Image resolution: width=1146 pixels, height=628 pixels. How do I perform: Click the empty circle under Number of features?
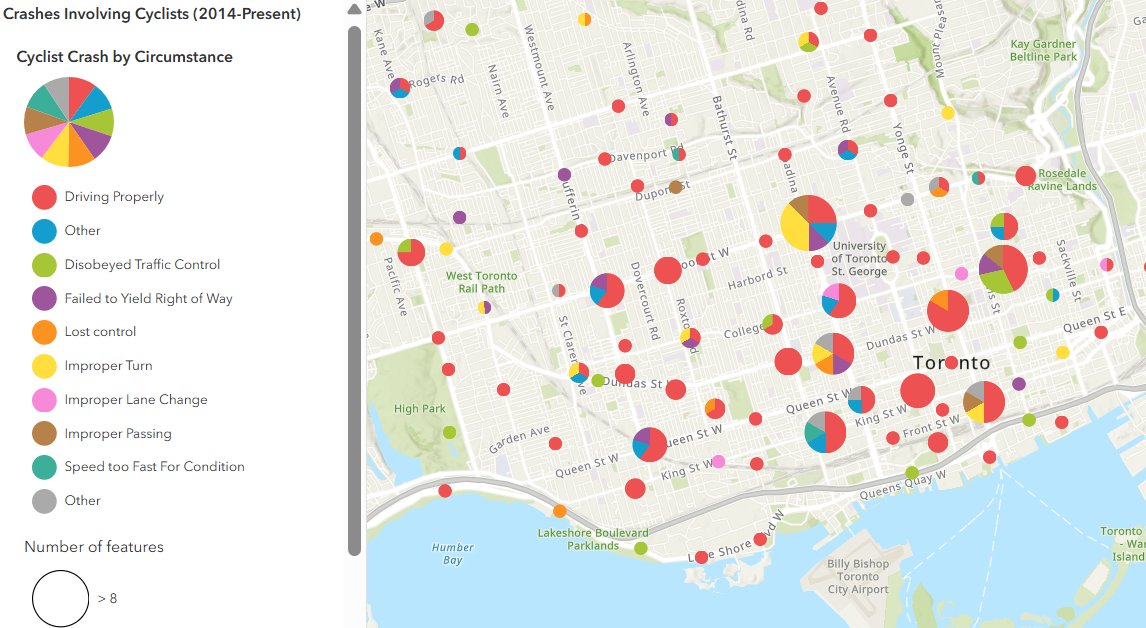[x=61, y=599]
